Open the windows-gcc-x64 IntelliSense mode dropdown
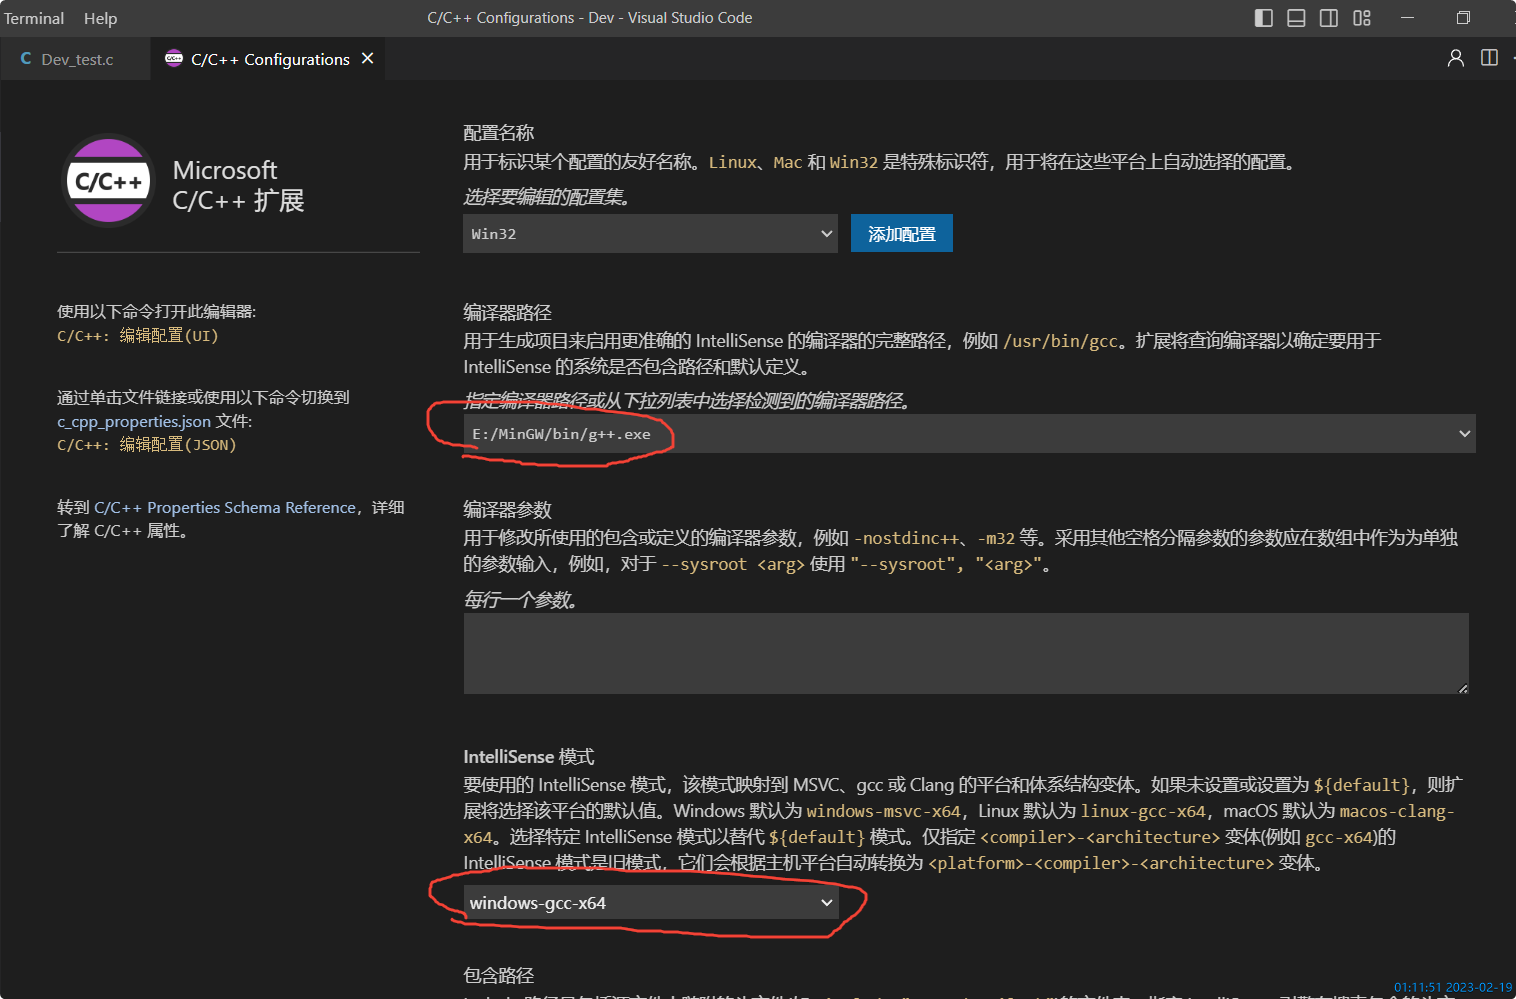 pos(650,902)
